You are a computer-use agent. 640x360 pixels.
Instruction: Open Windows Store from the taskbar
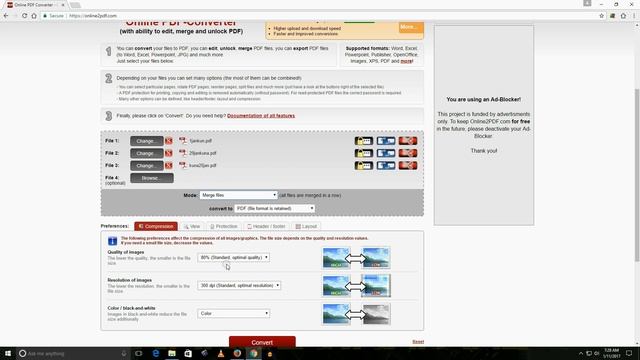(x=188, y=353)
